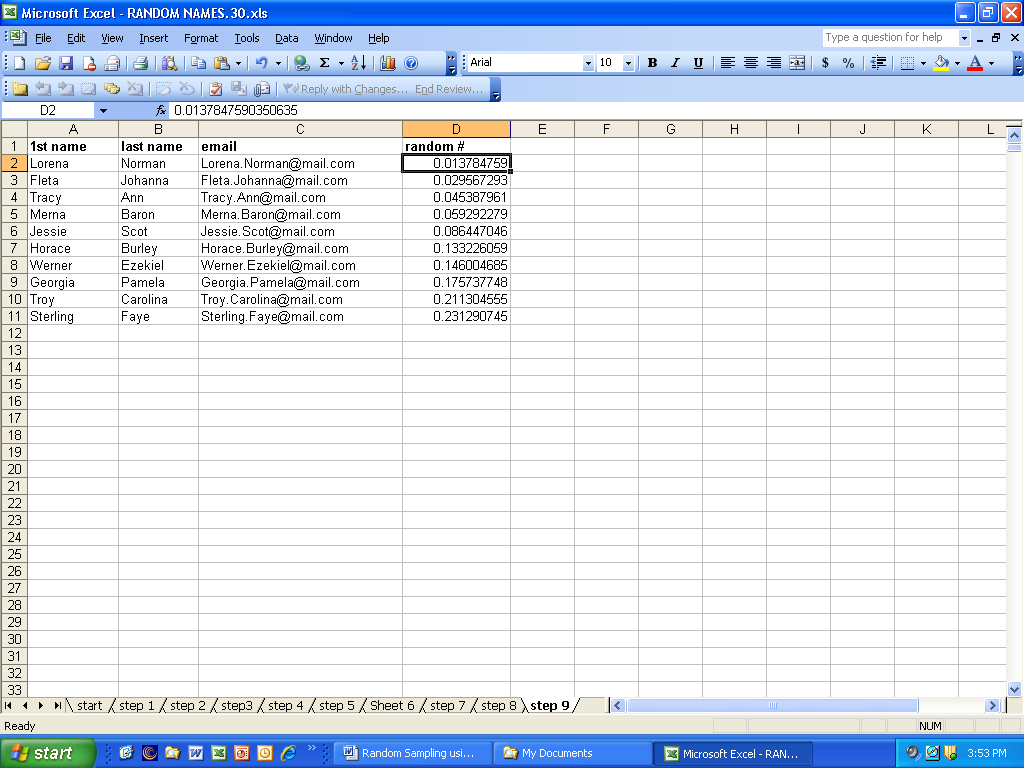This screenshot has width=1024, height=768.
Task: Open Print Preview magnifier icon
Action: [x=169, y=63]
